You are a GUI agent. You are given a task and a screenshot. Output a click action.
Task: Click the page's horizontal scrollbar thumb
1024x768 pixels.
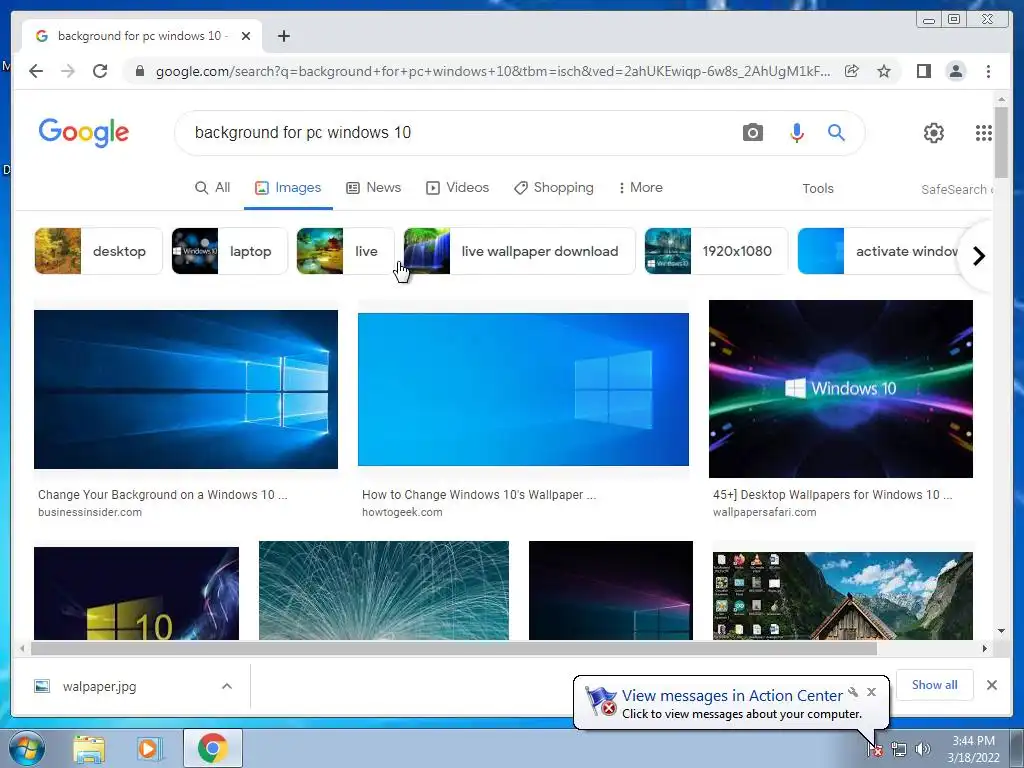click(454, 648)
